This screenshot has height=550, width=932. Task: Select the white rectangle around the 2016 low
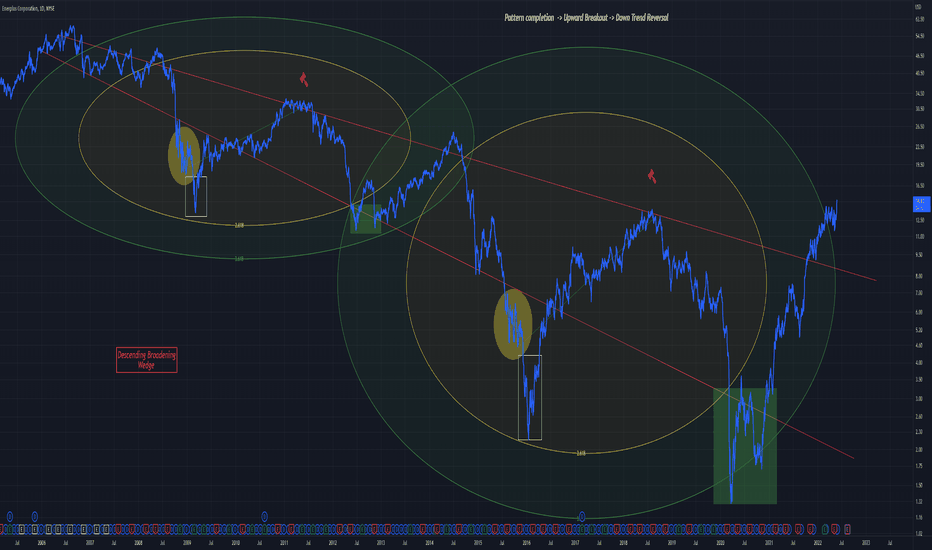[530, 397]
